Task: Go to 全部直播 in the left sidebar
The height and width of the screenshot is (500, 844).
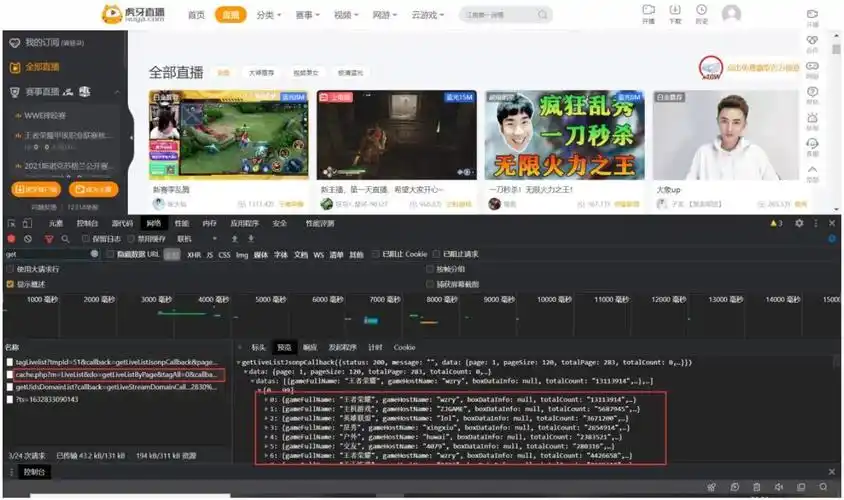Action: click(x=41, y=67)
